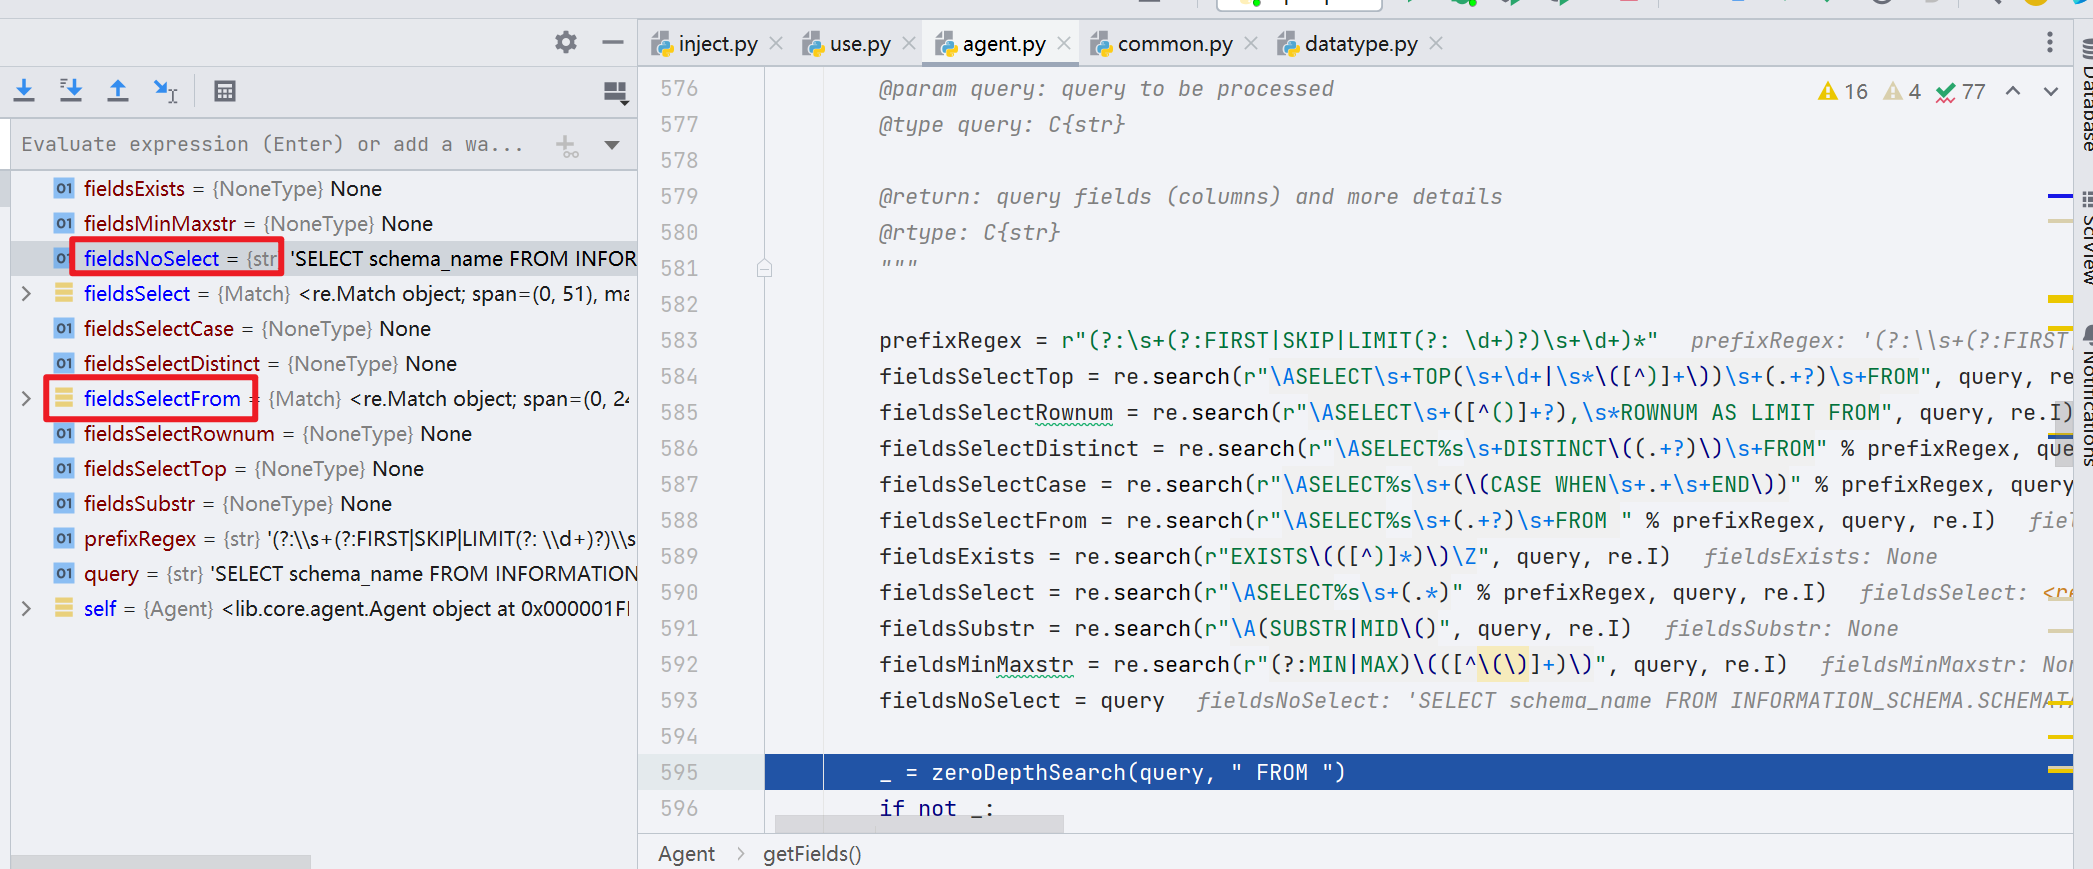2093x869 pixels.
Task: Open debugger panel settings gear
Action: tap(566, 42)
